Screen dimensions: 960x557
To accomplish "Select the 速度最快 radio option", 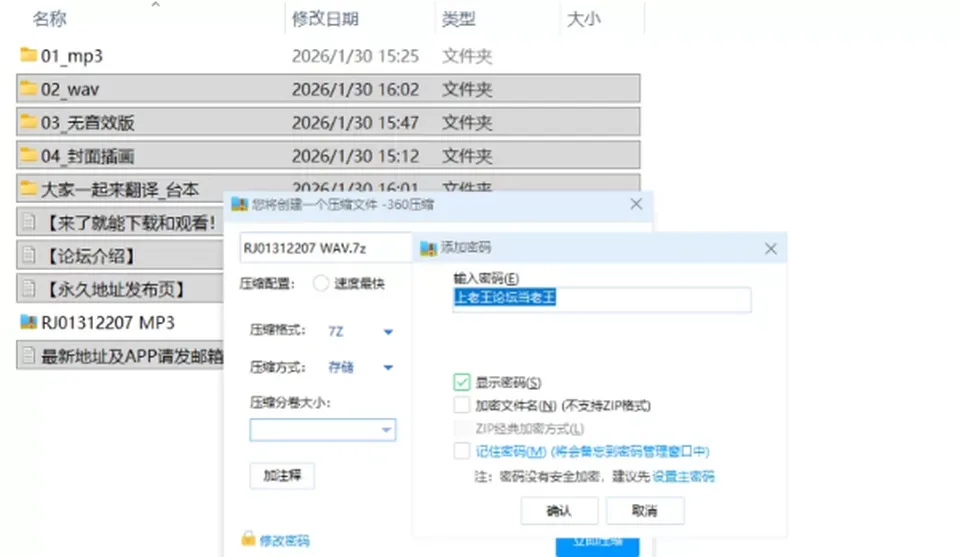I will point(321,283).
